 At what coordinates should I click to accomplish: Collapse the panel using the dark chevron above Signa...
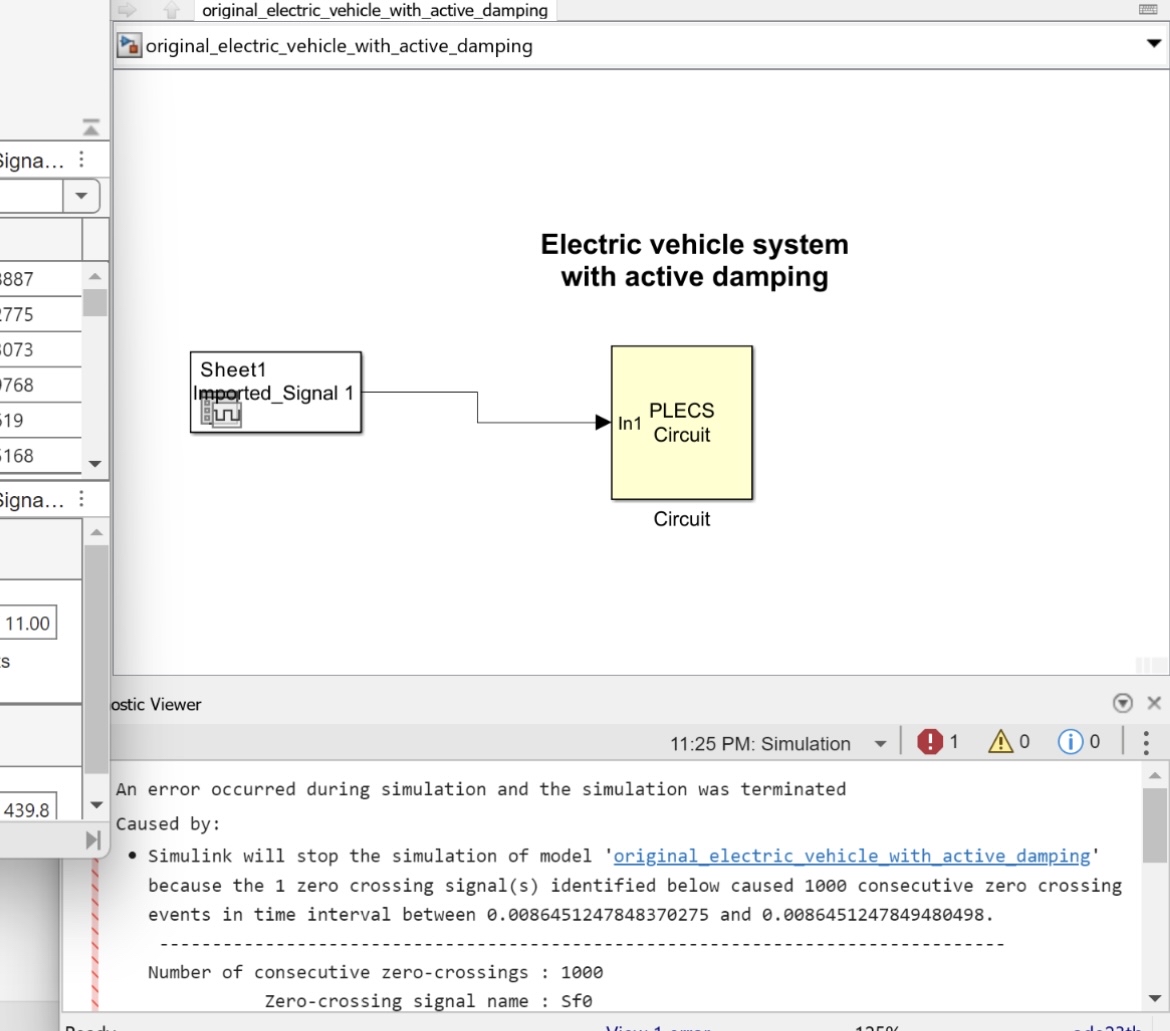coord(90,126)
